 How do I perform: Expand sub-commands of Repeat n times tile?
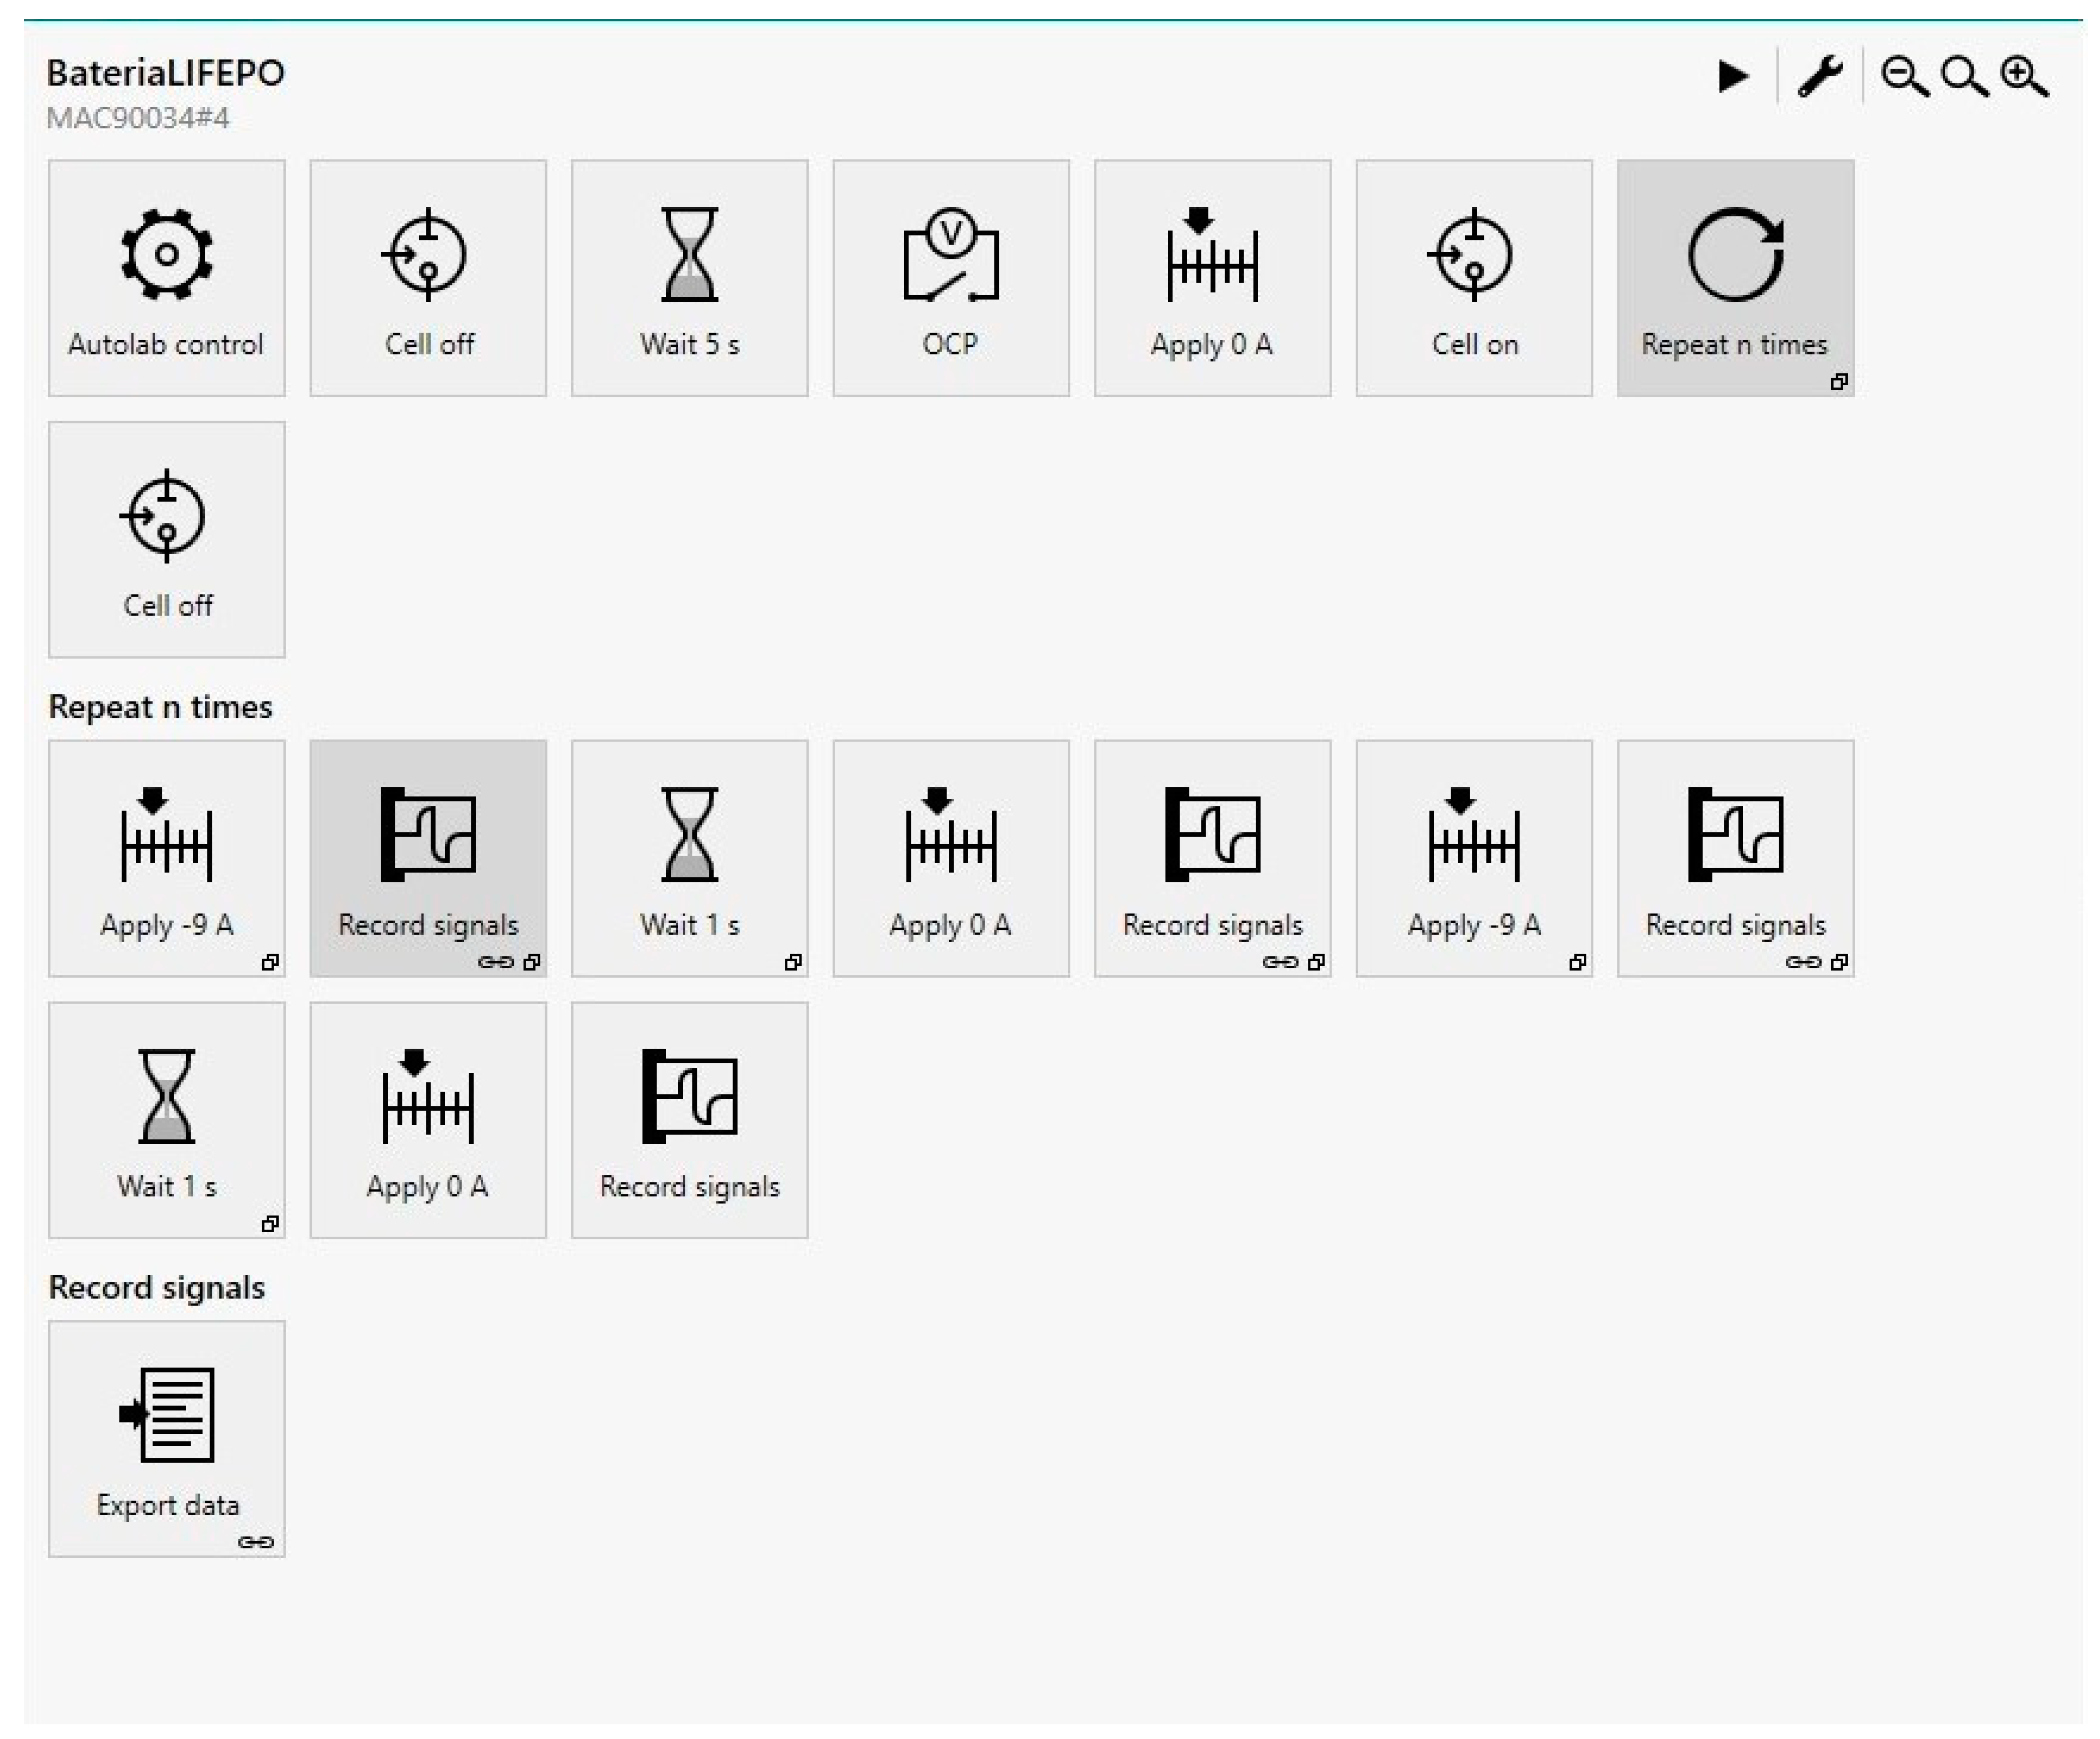click(1838, 382)
